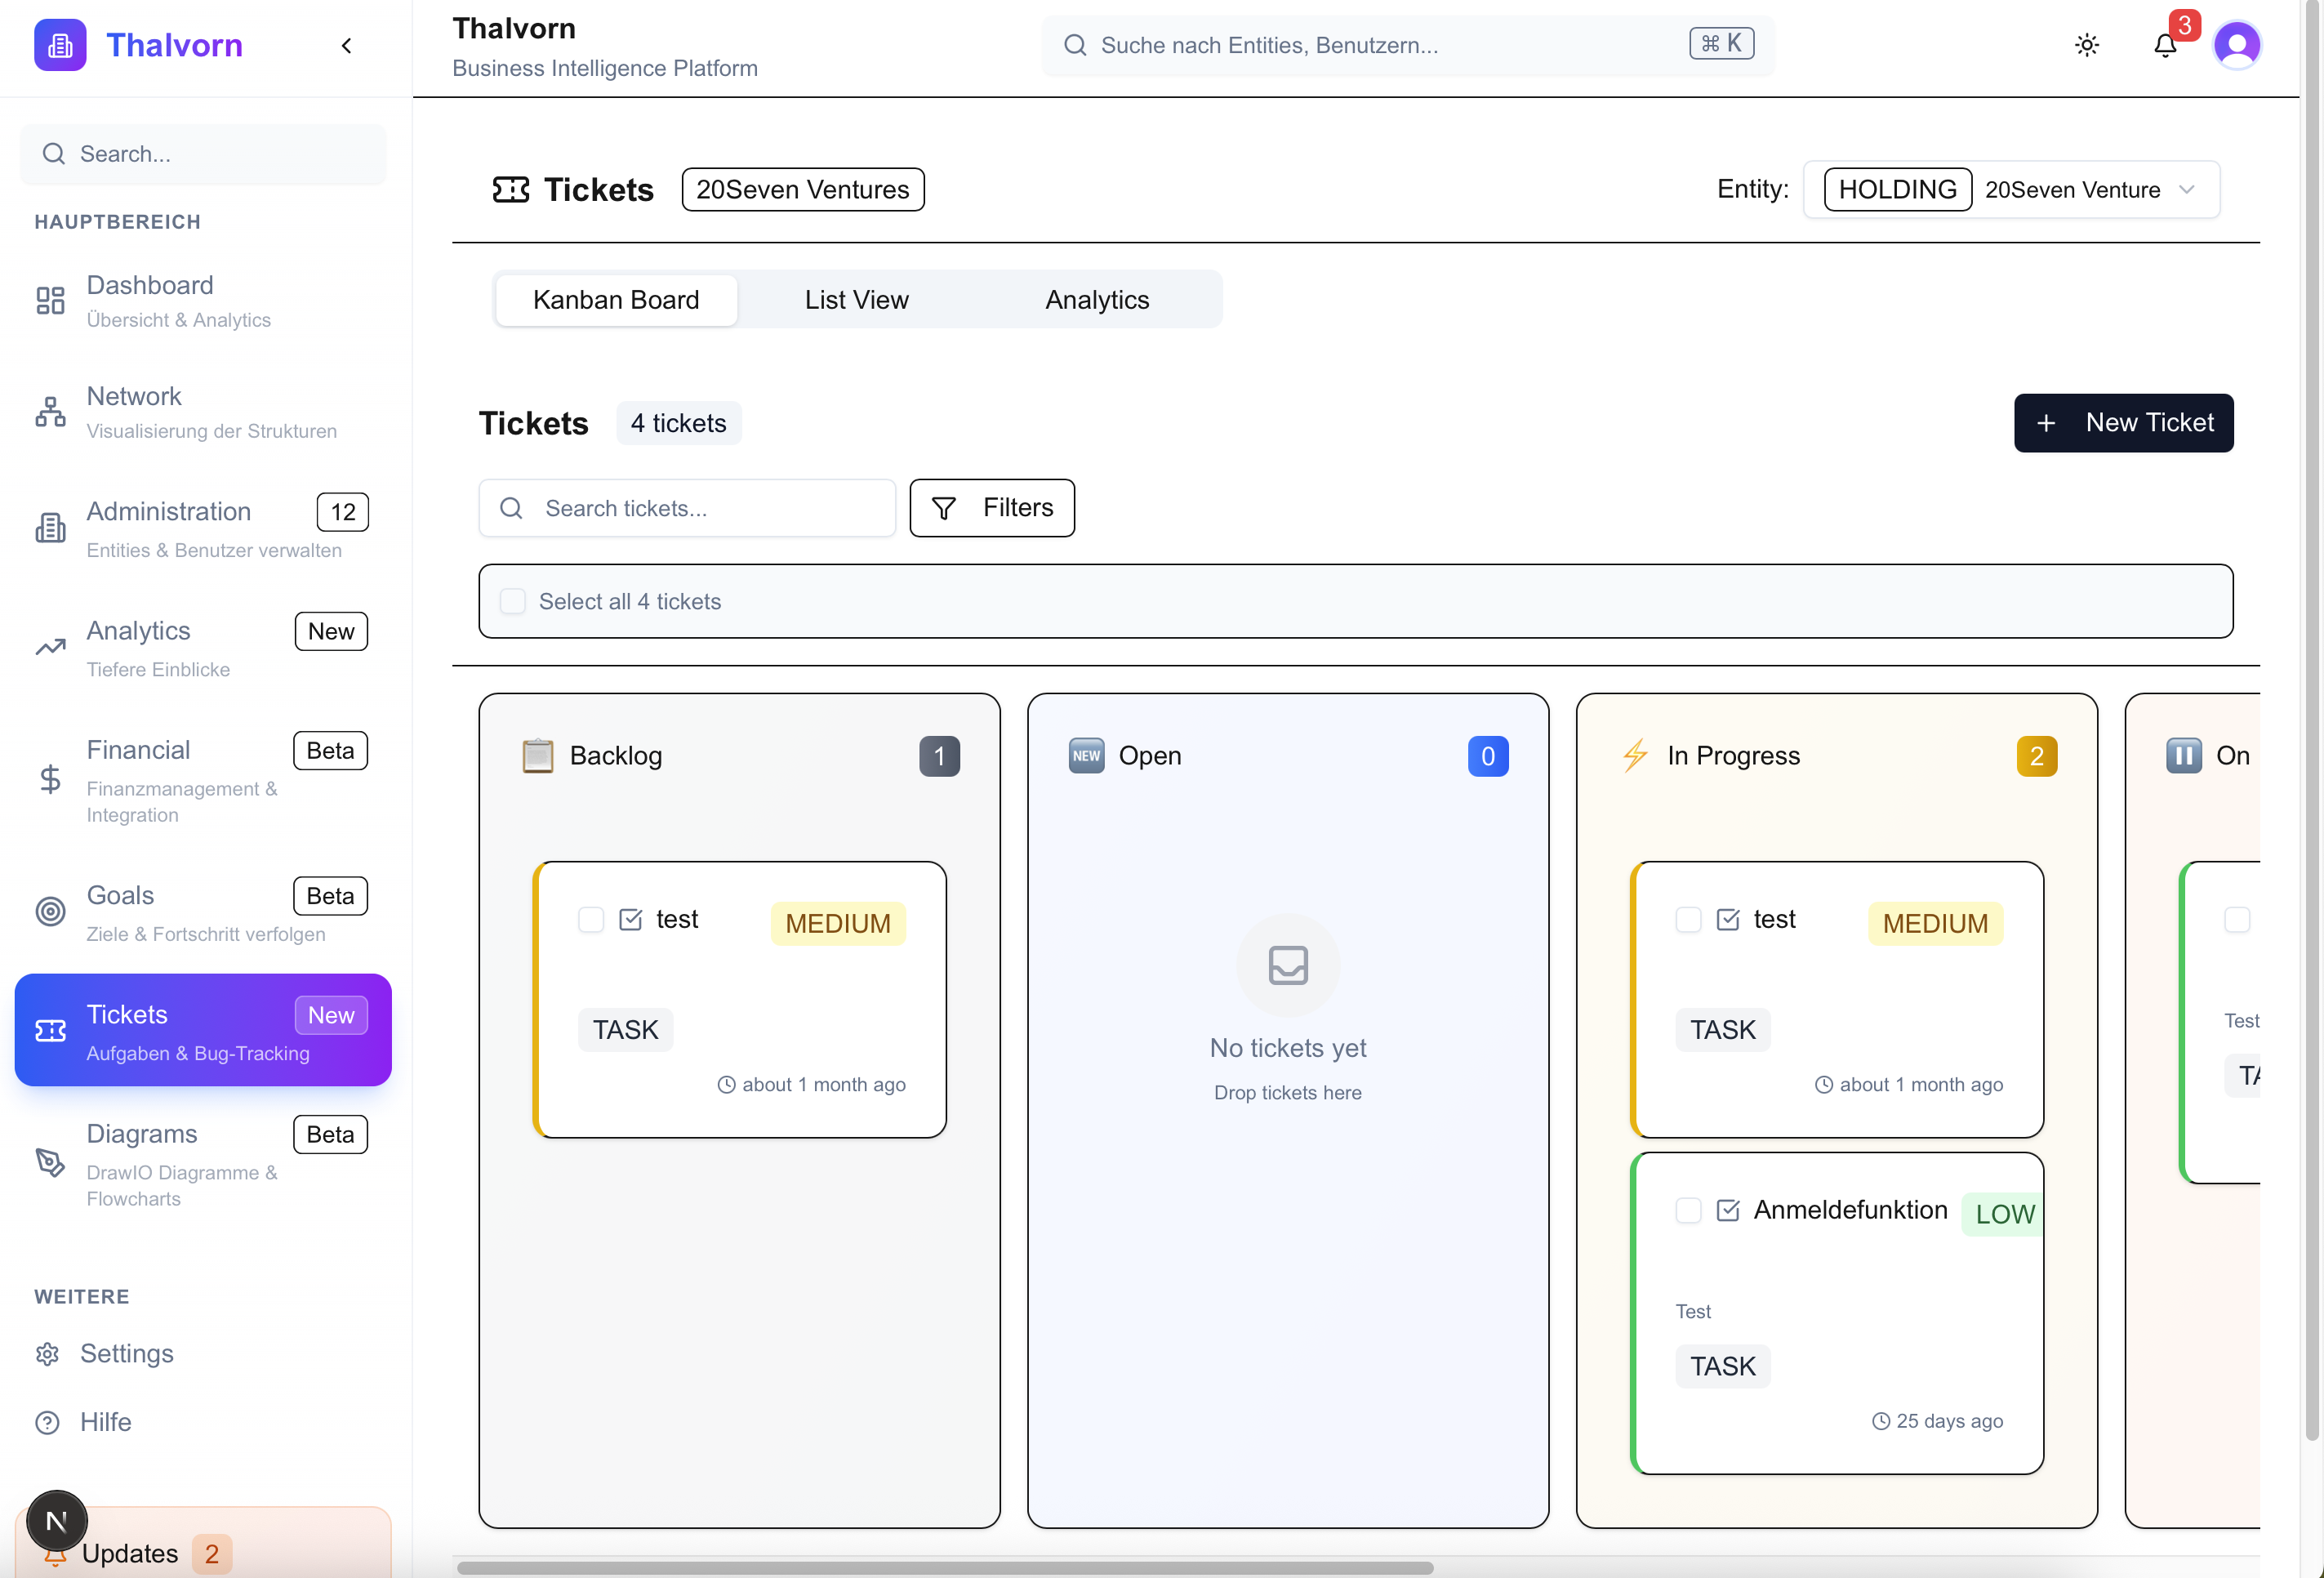This screenshot has width=2324, height=1578.
Task: Click the notification bell icon
Action: click(x=2164, y=45)
